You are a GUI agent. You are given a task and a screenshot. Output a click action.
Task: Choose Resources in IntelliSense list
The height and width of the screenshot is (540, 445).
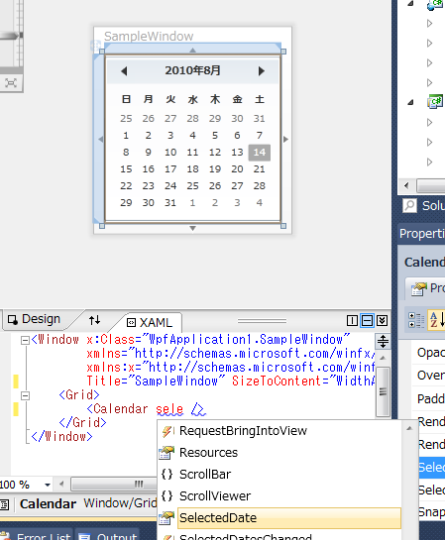pyautogui.click(x=208, y=453)
